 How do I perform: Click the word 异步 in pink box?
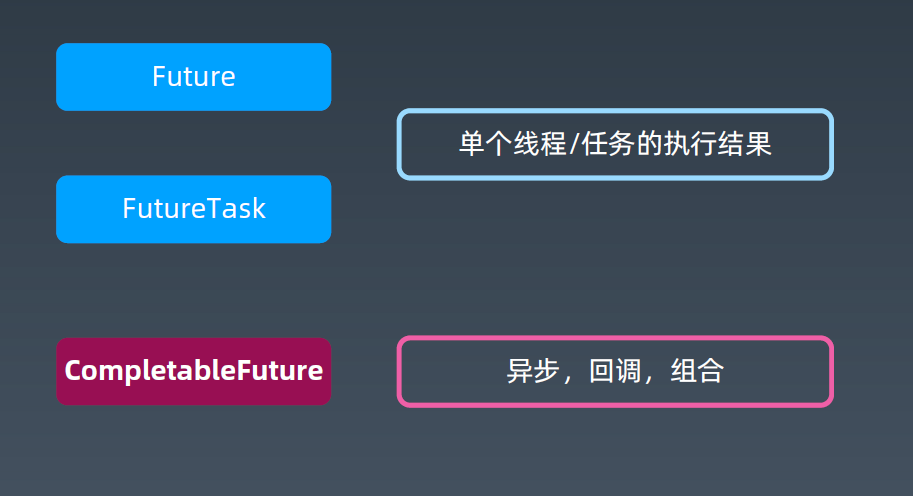tap(532, 371)
